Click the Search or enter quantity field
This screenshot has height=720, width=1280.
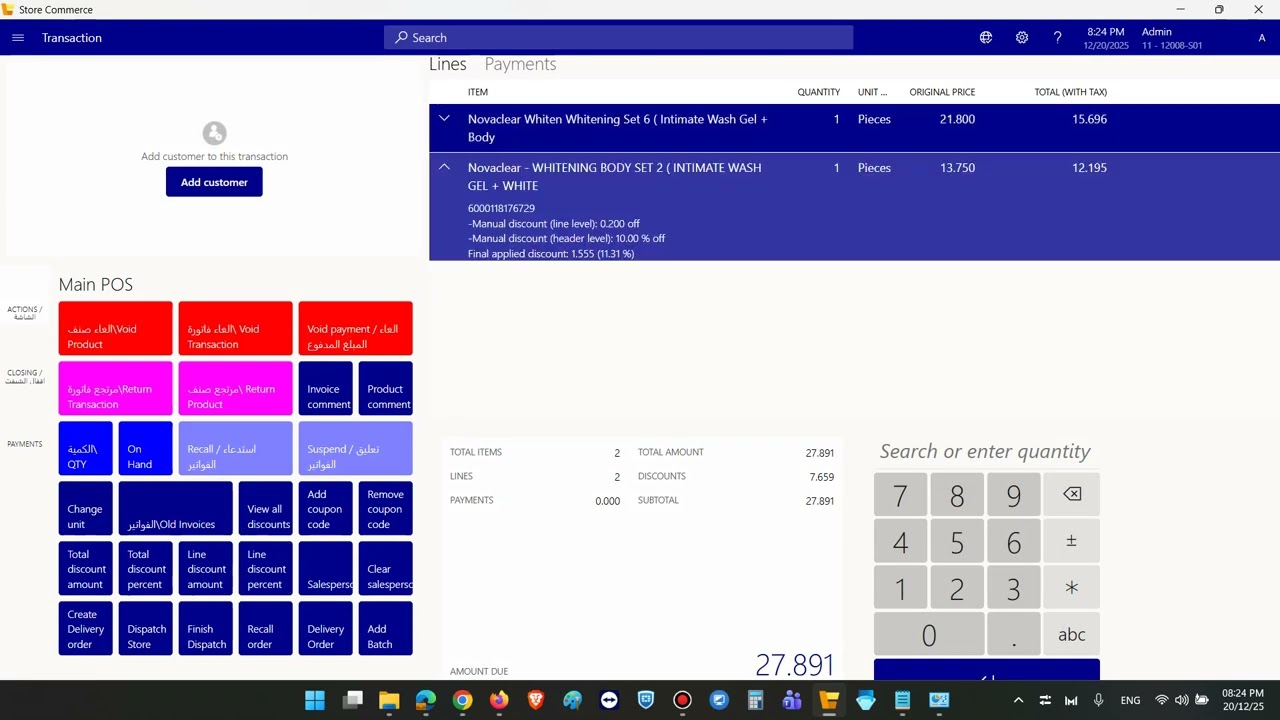coord(985,451)
